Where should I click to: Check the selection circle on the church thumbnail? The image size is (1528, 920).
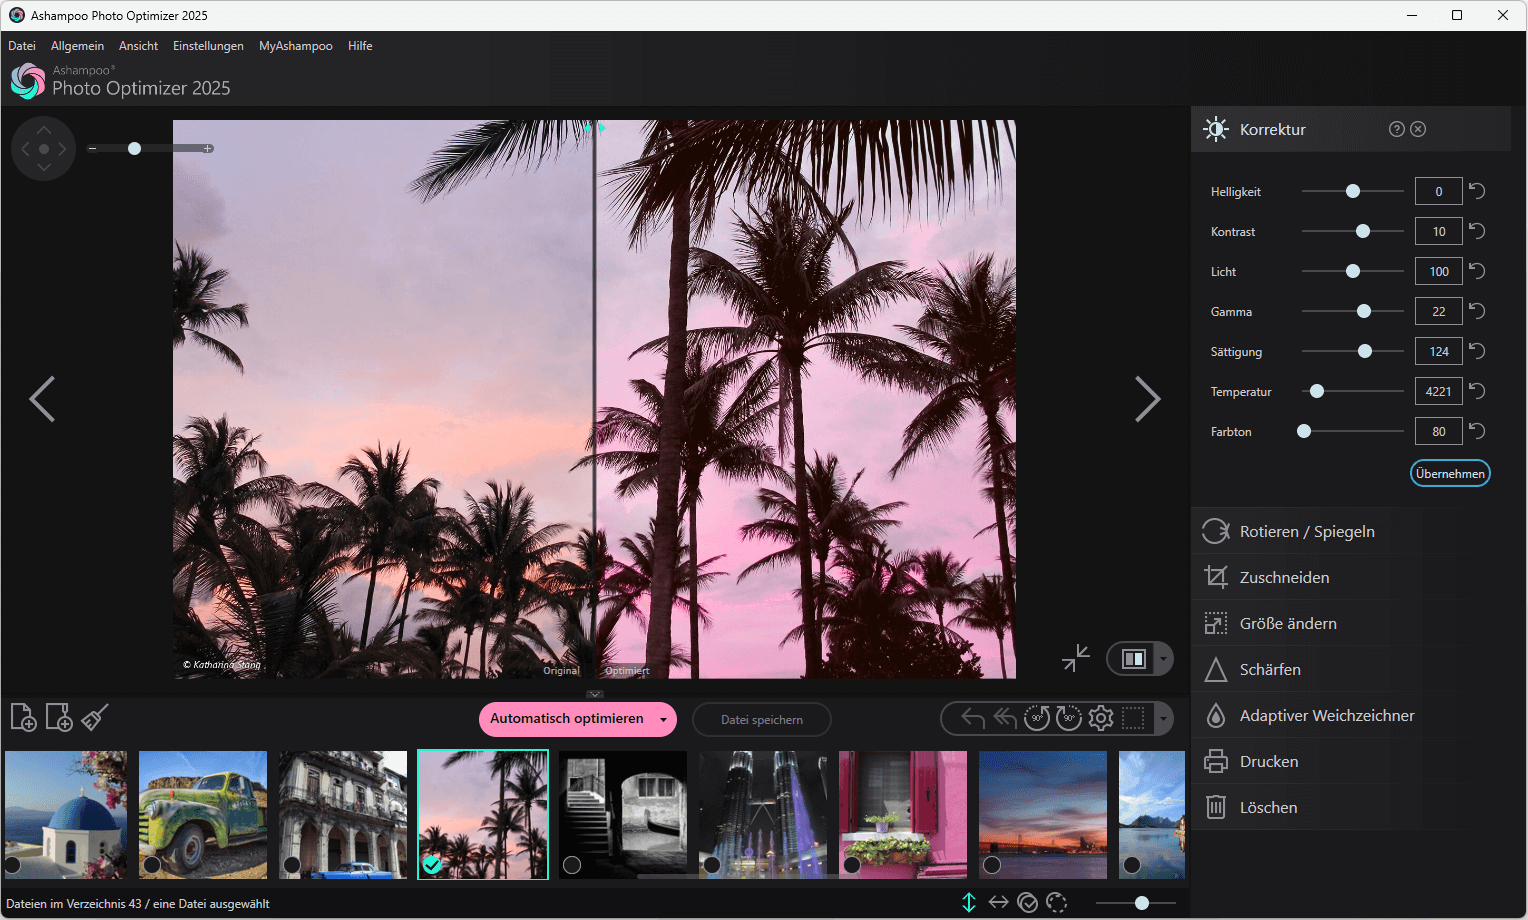(x=15, y=866)
